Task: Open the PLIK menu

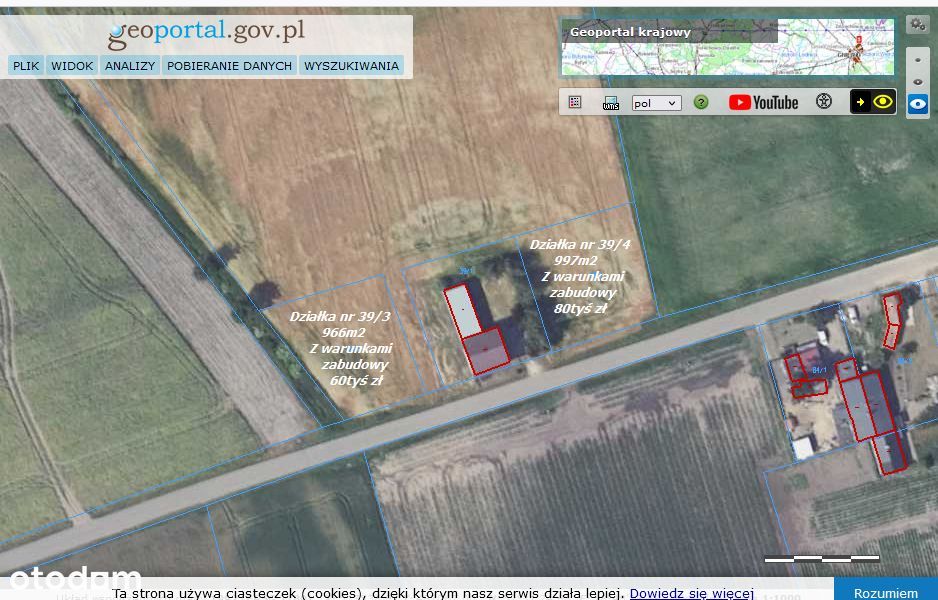Action: click(26, 66)
